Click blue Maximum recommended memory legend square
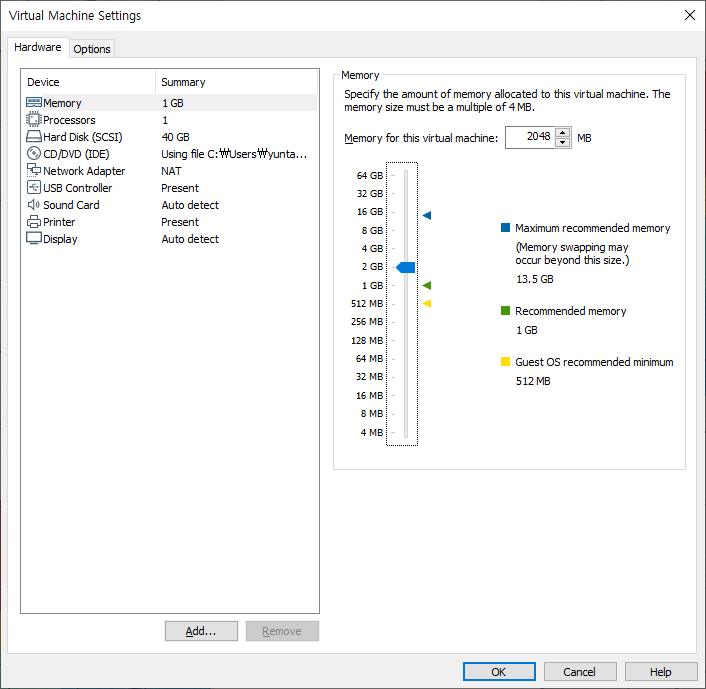Image resolution: width=706 pixels, height=689 pixels. pos(505,227)
